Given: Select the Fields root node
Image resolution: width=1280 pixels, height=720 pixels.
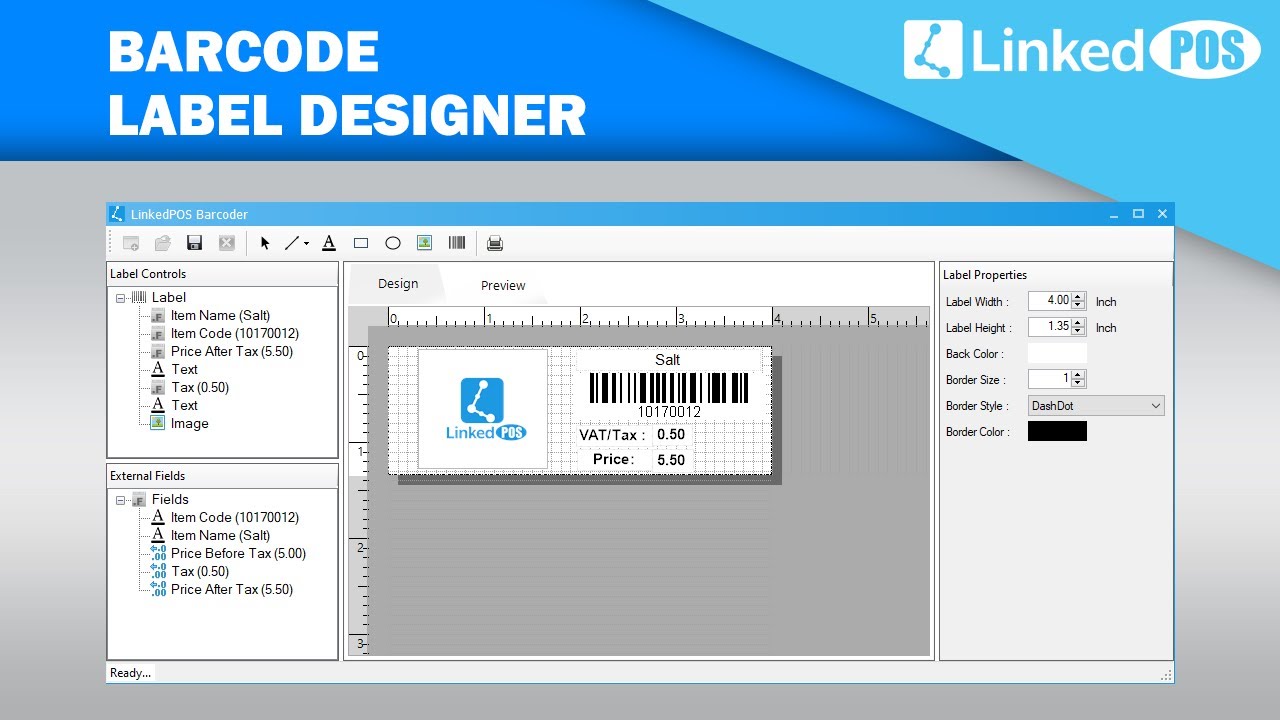Looking at the screenshot, I should click(x=170, y=499).
